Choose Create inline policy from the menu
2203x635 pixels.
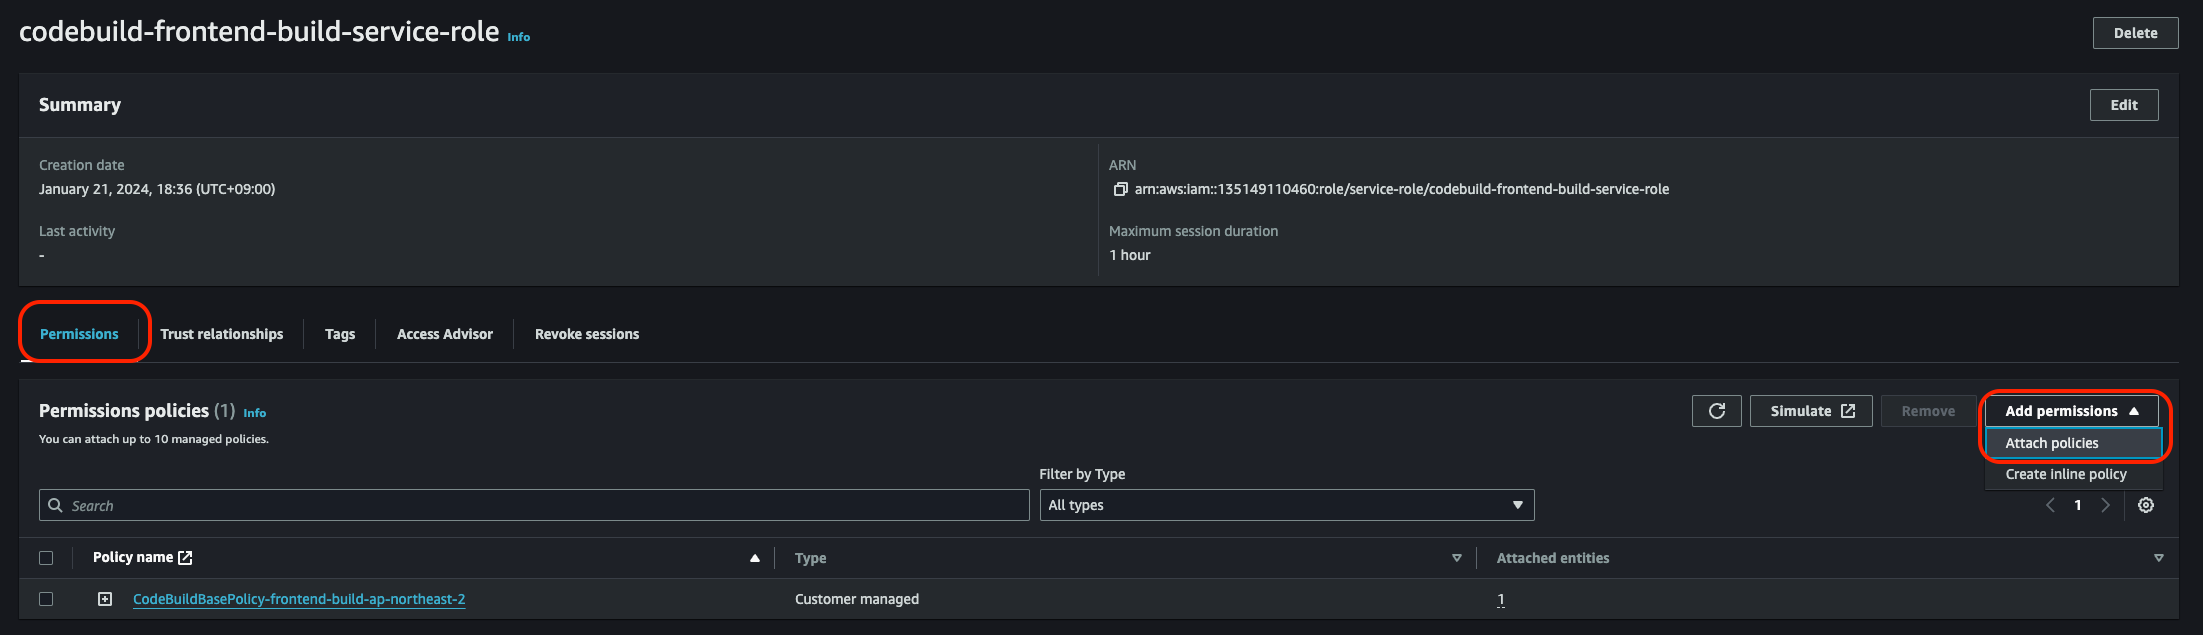point(2074,474)
